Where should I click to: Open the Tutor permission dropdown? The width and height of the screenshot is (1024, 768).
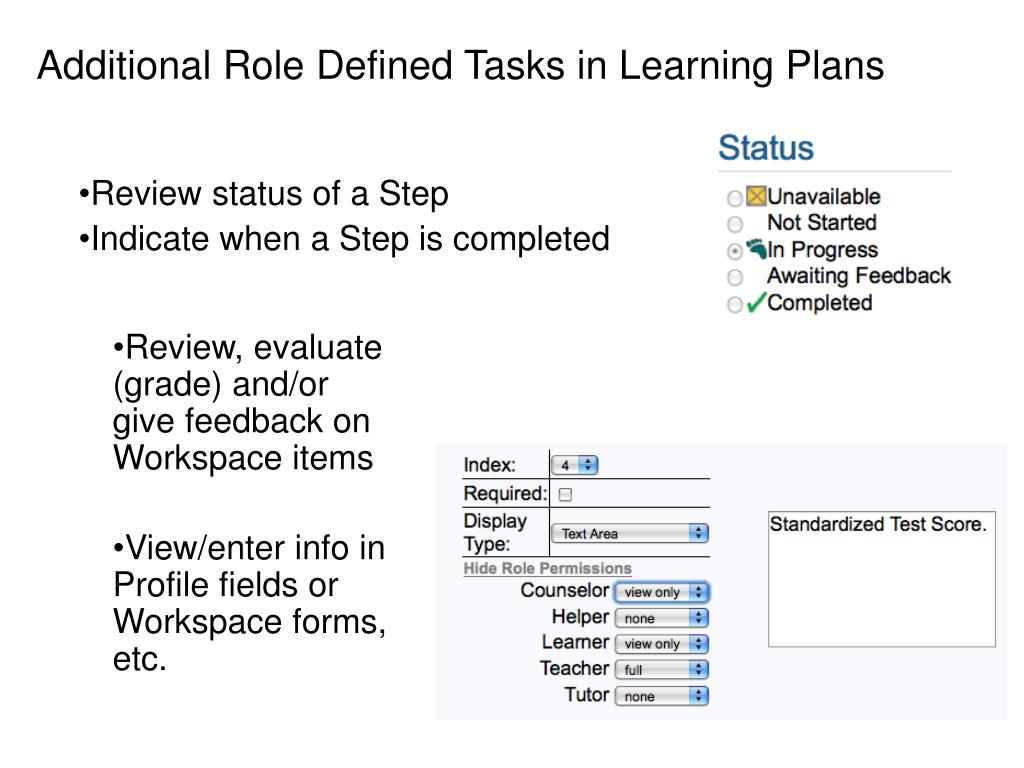pyautogui.click(x=661, y=696)
